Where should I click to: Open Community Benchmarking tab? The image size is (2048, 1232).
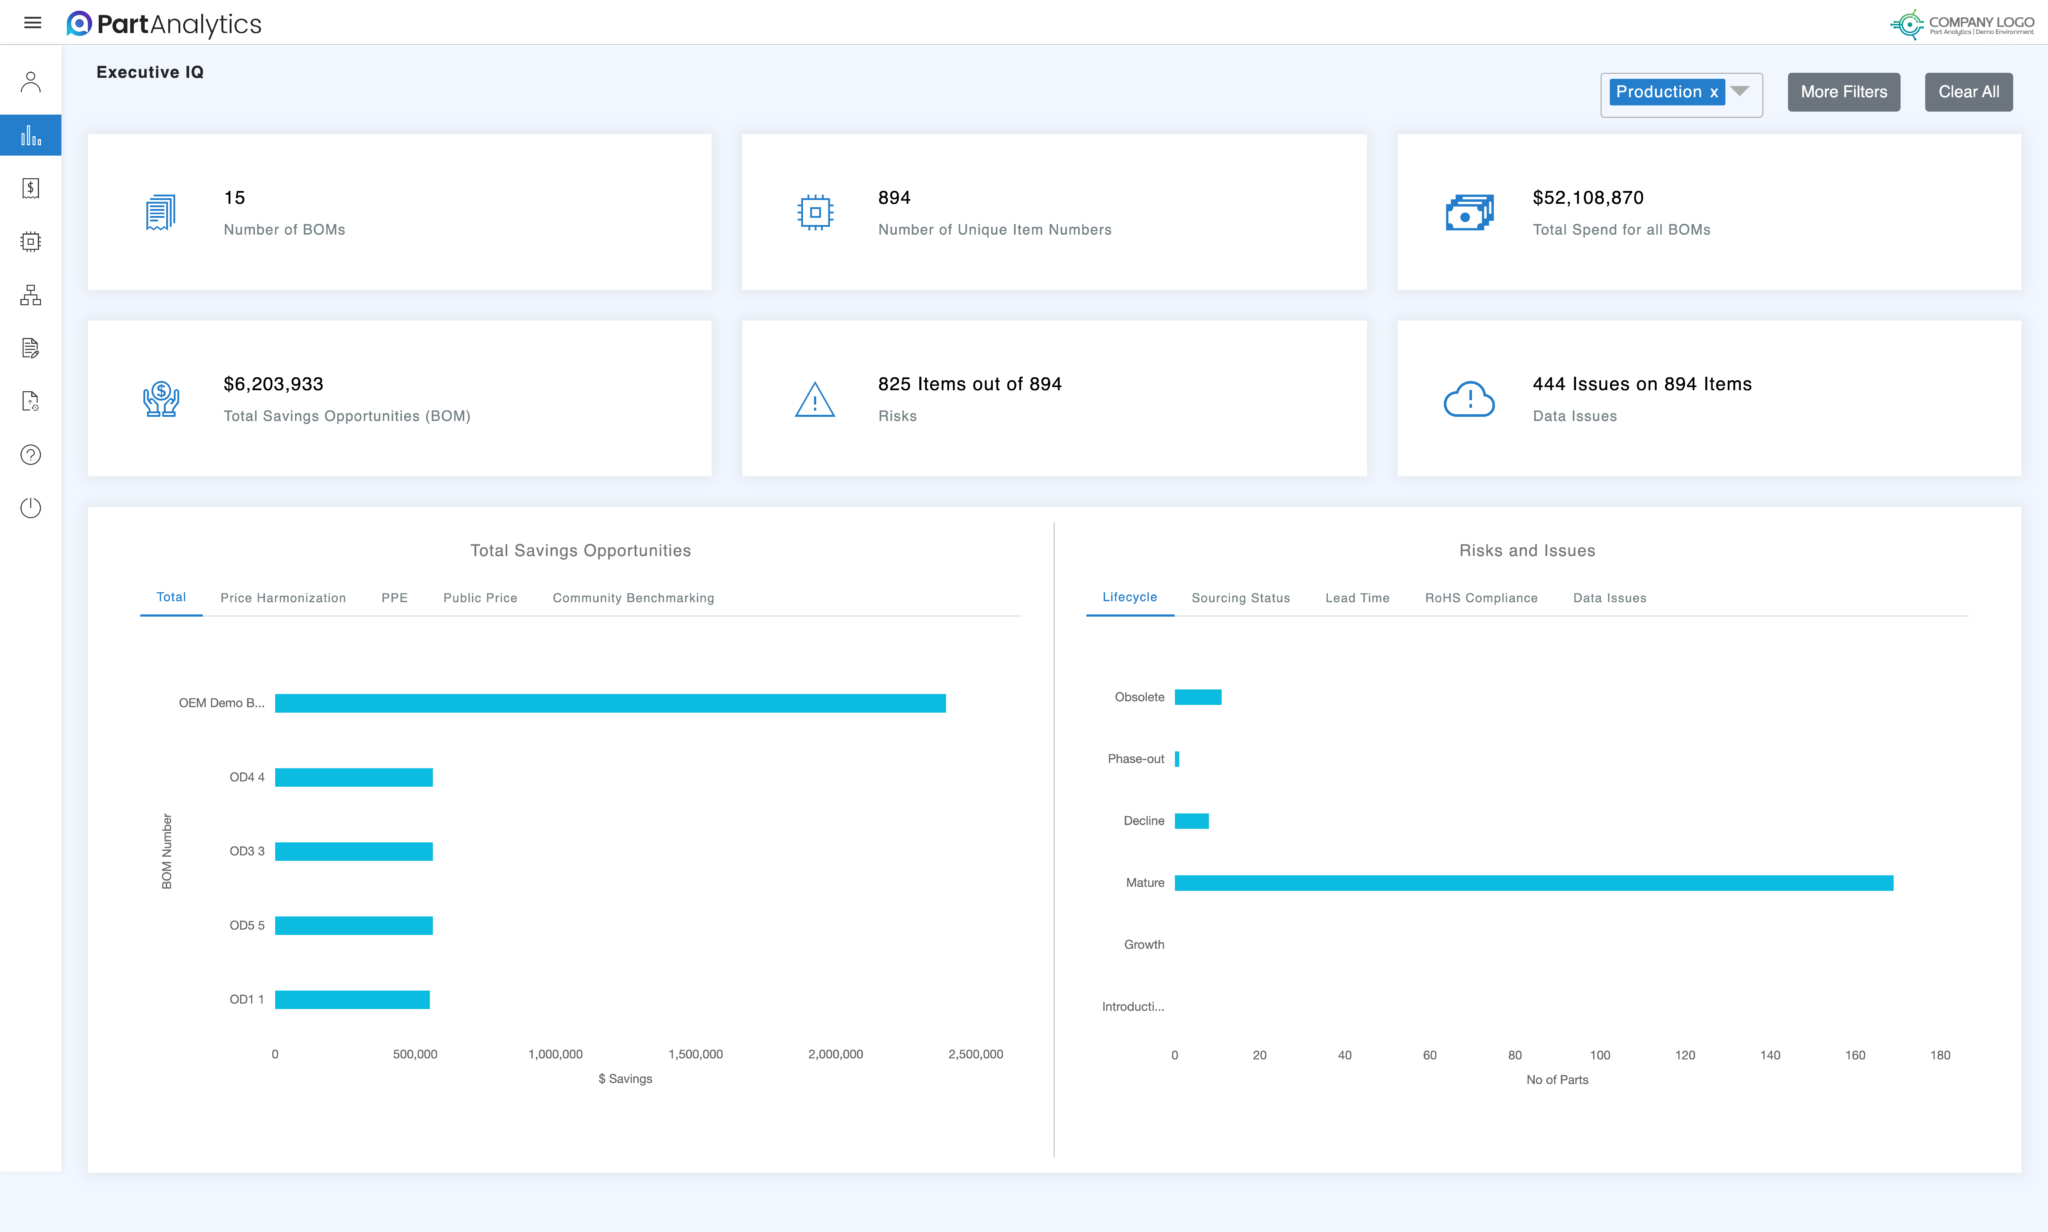point(633,598)
